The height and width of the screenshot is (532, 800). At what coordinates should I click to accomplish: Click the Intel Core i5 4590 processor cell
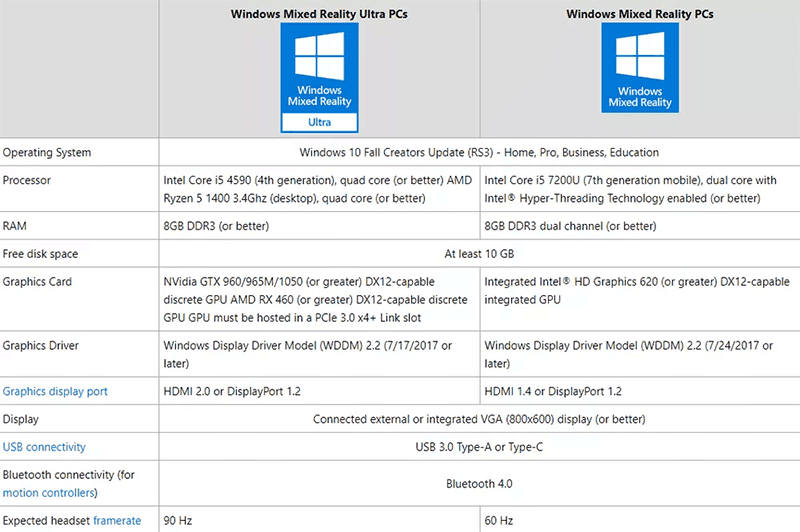[x=318, y=189]
